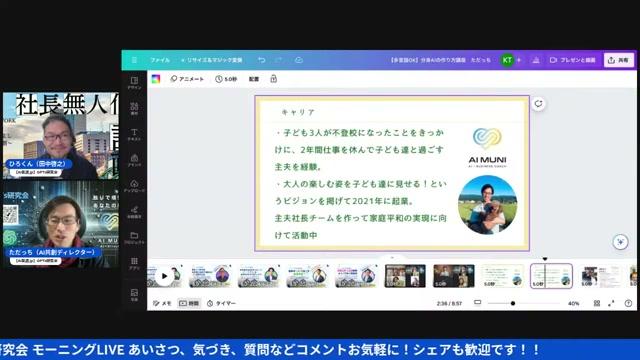This screenshot has width=640, height=360.
Task: Select the text slide thumbnail before current
Action: point(502,276)
